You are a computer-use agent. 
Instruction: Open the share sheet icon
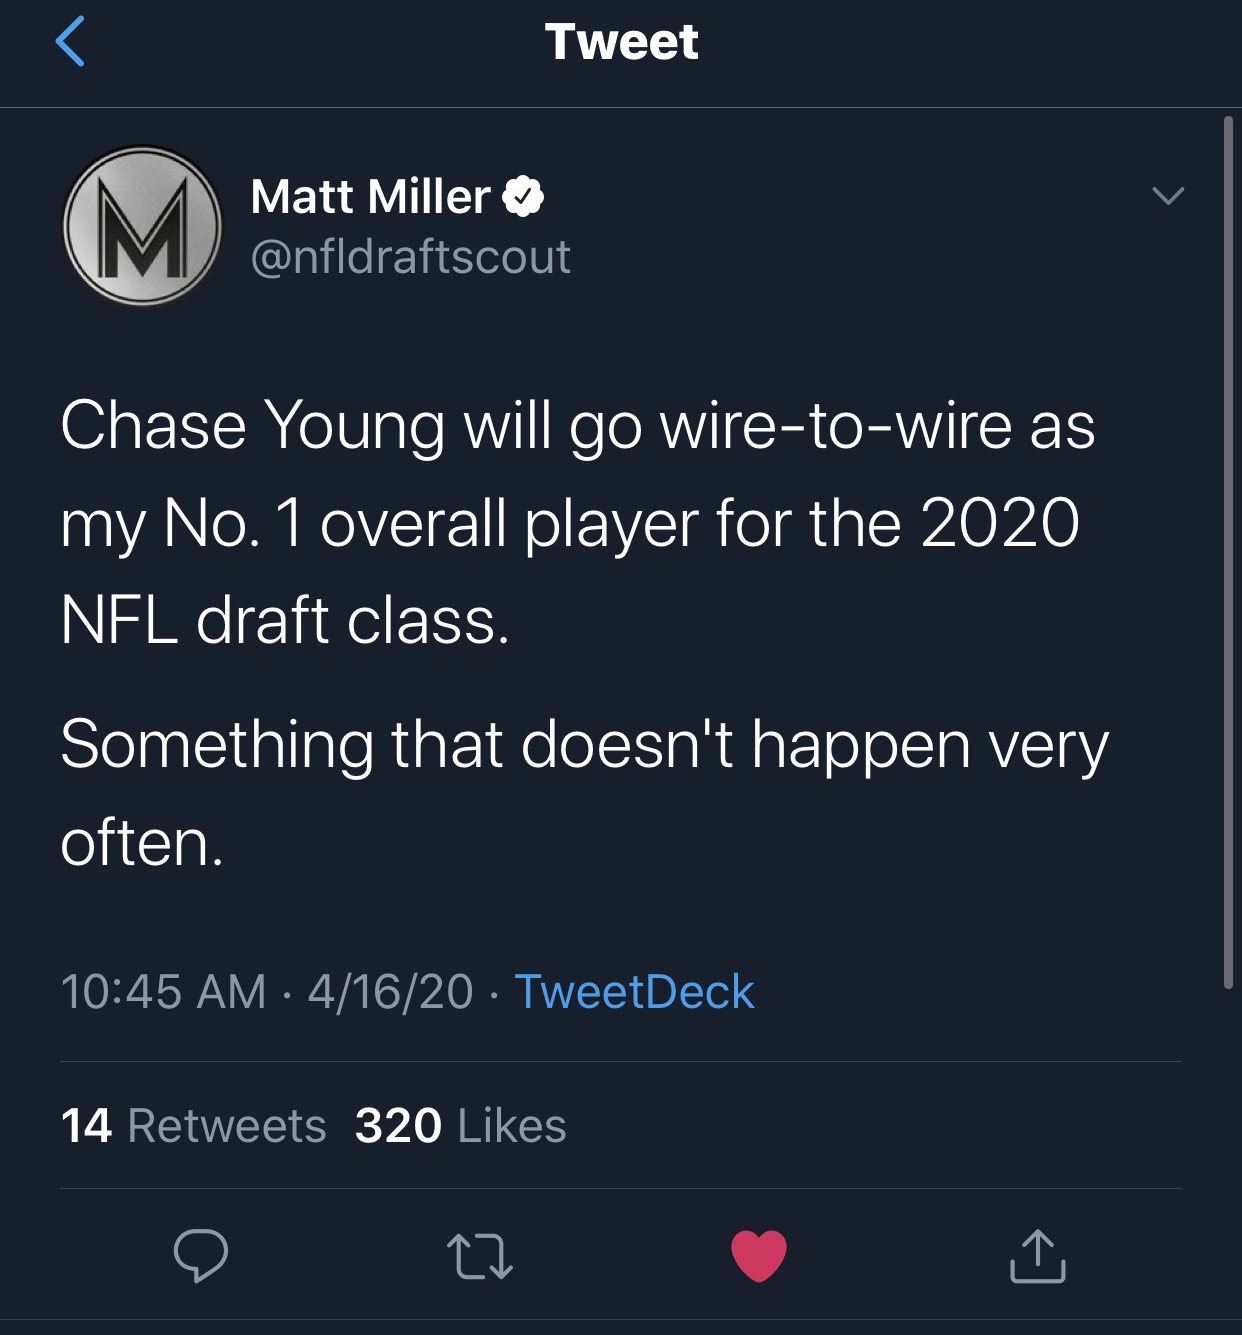click(1037, 1255)
